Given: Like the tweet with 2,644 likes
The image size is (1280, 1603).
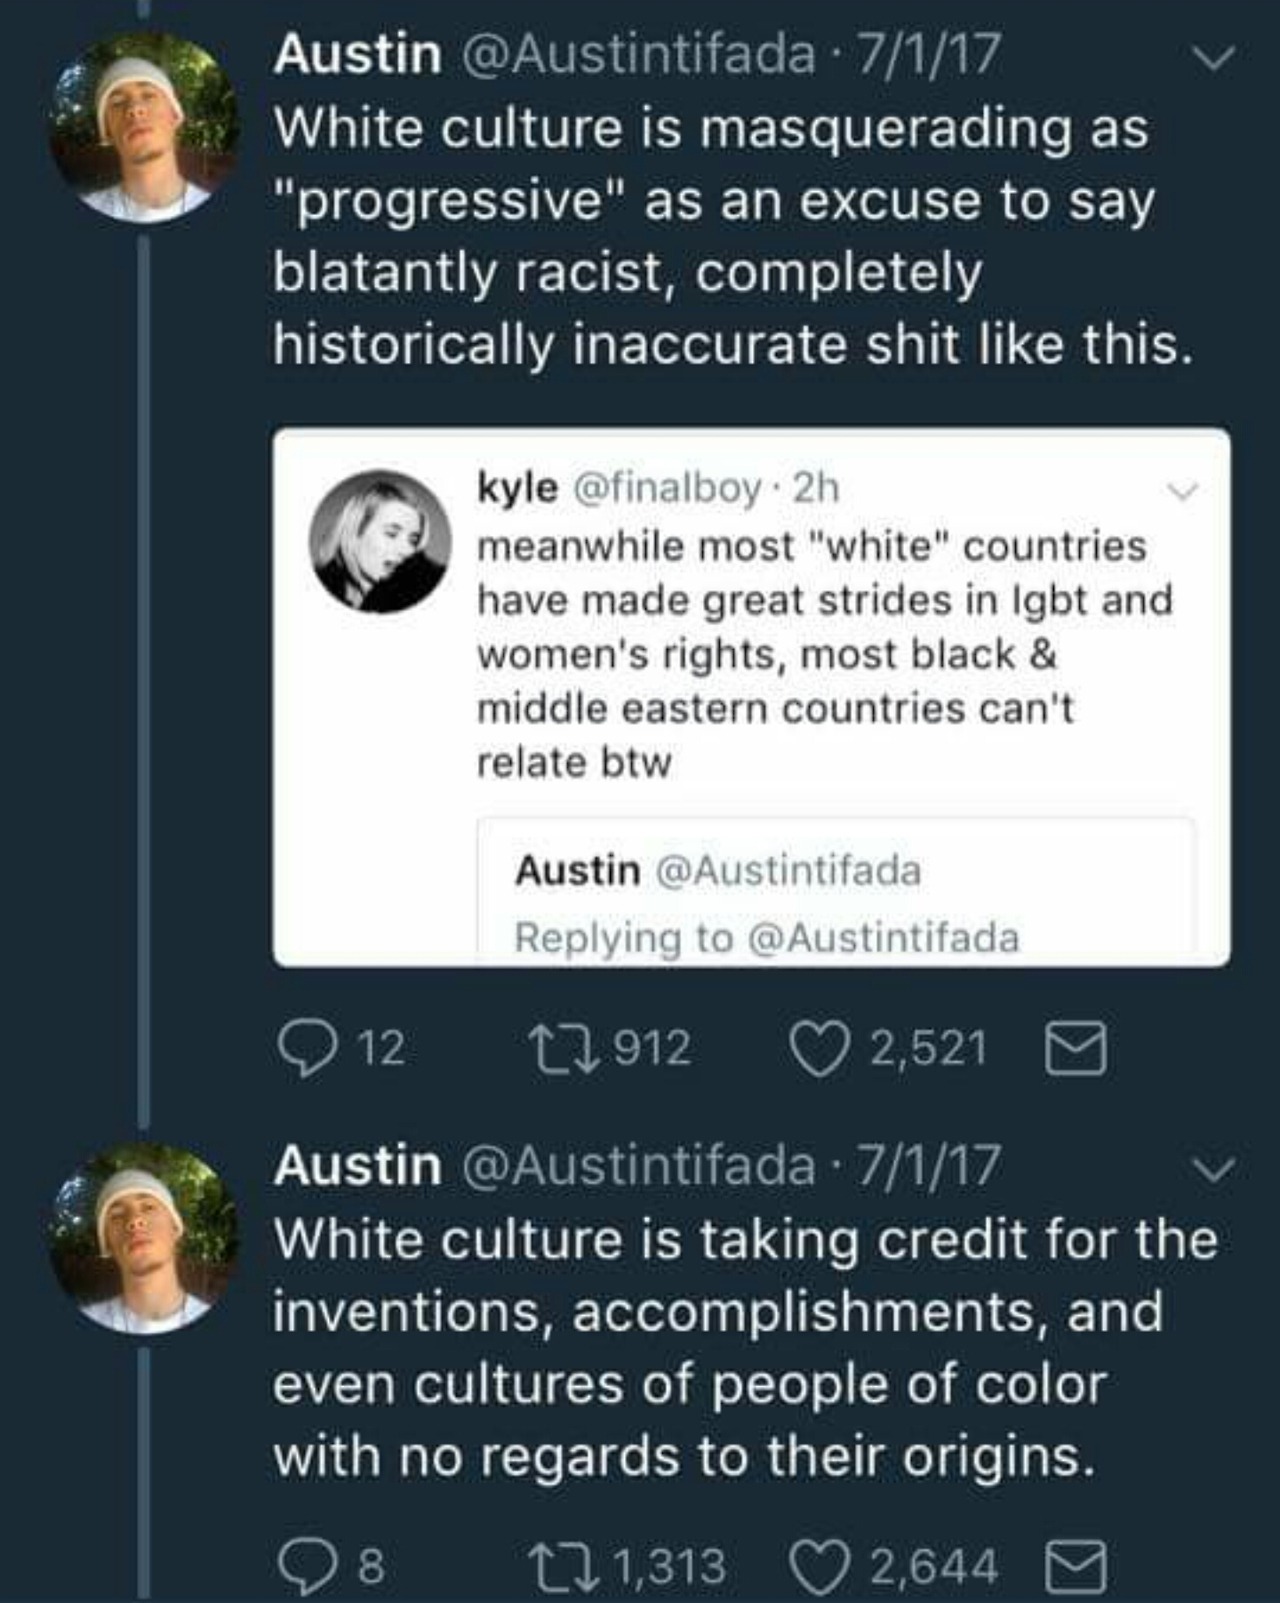Looking at the screenshot, I should point(818,1565).
